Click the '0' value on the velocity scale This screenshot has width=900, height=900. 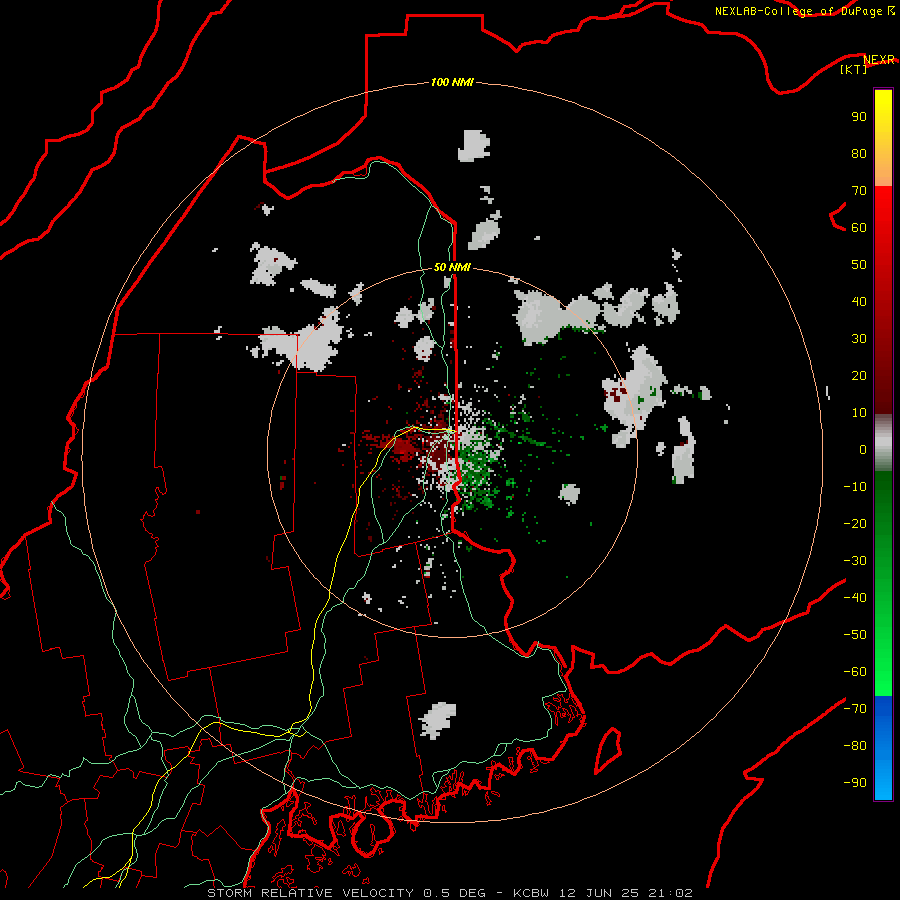863,449
